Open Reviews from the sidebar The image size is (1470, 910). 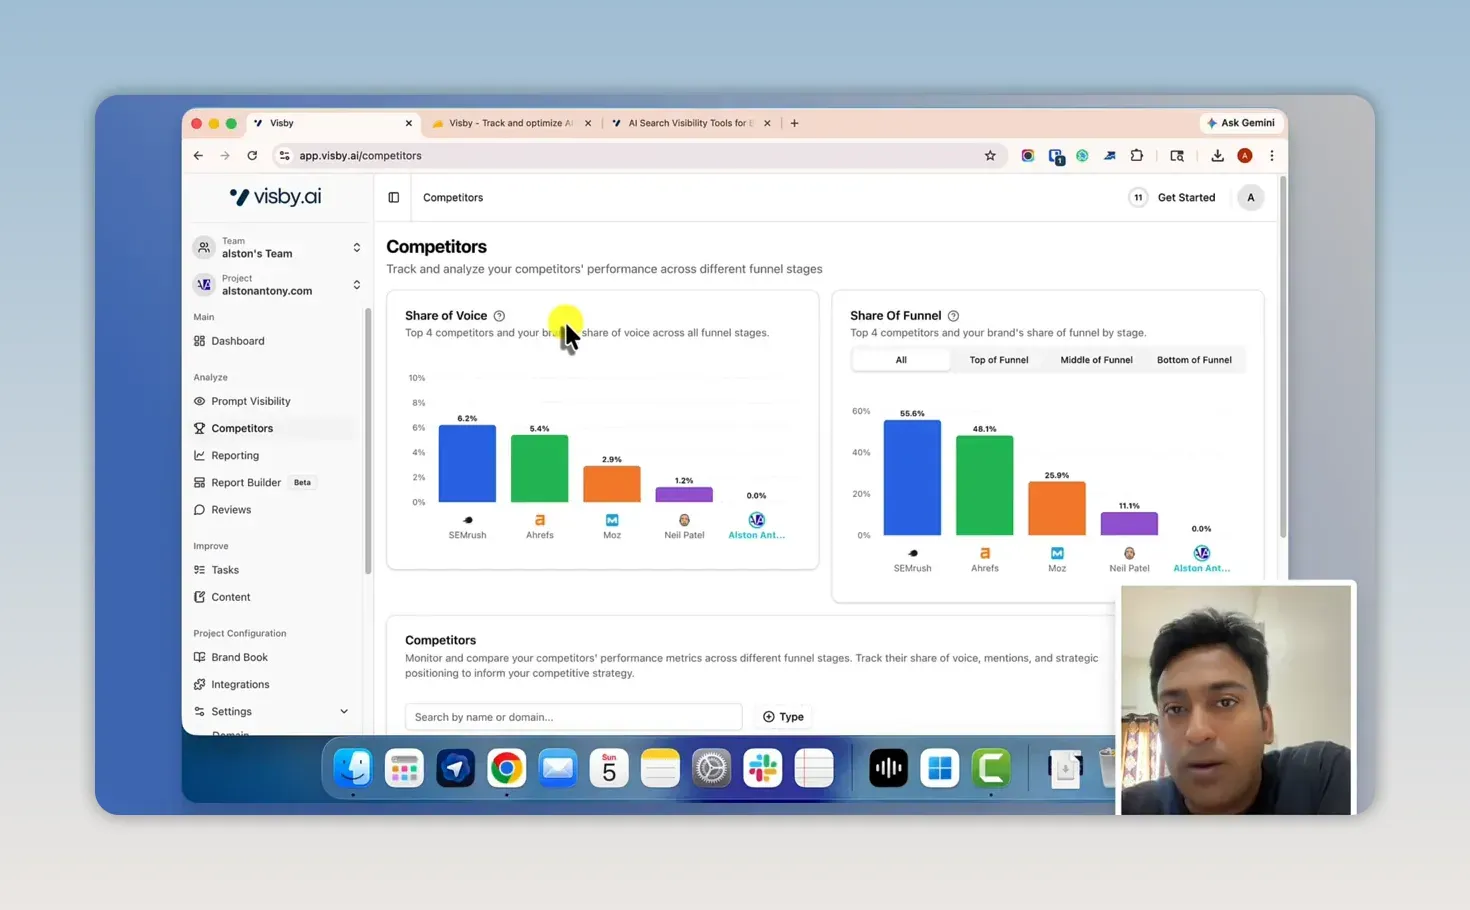(231, 510)
